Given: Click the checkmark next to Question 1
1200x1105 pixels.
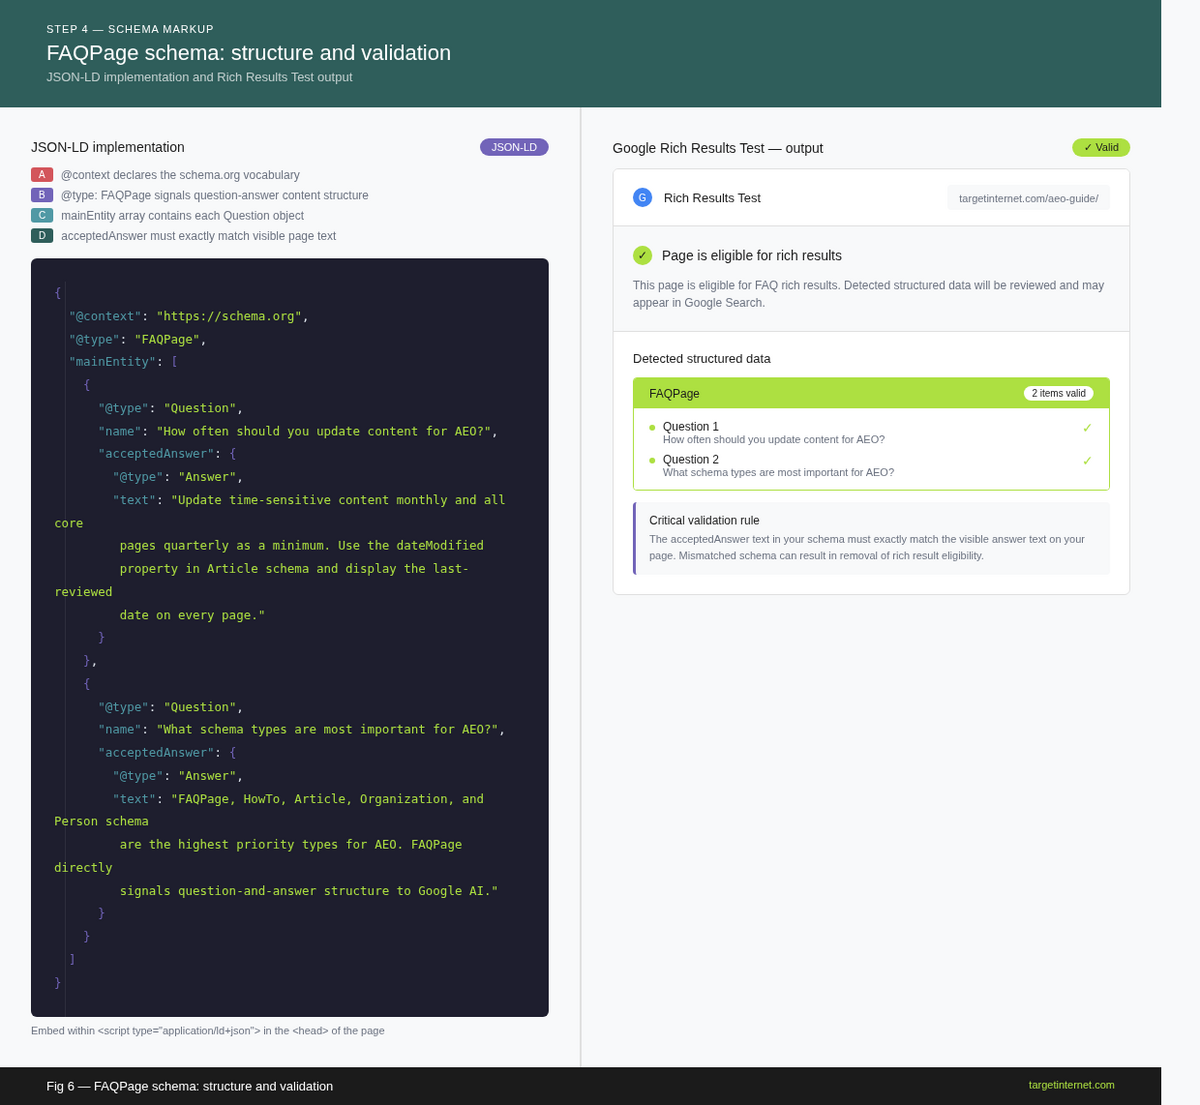Looking at the screenshot, I should click(1087, 427).
